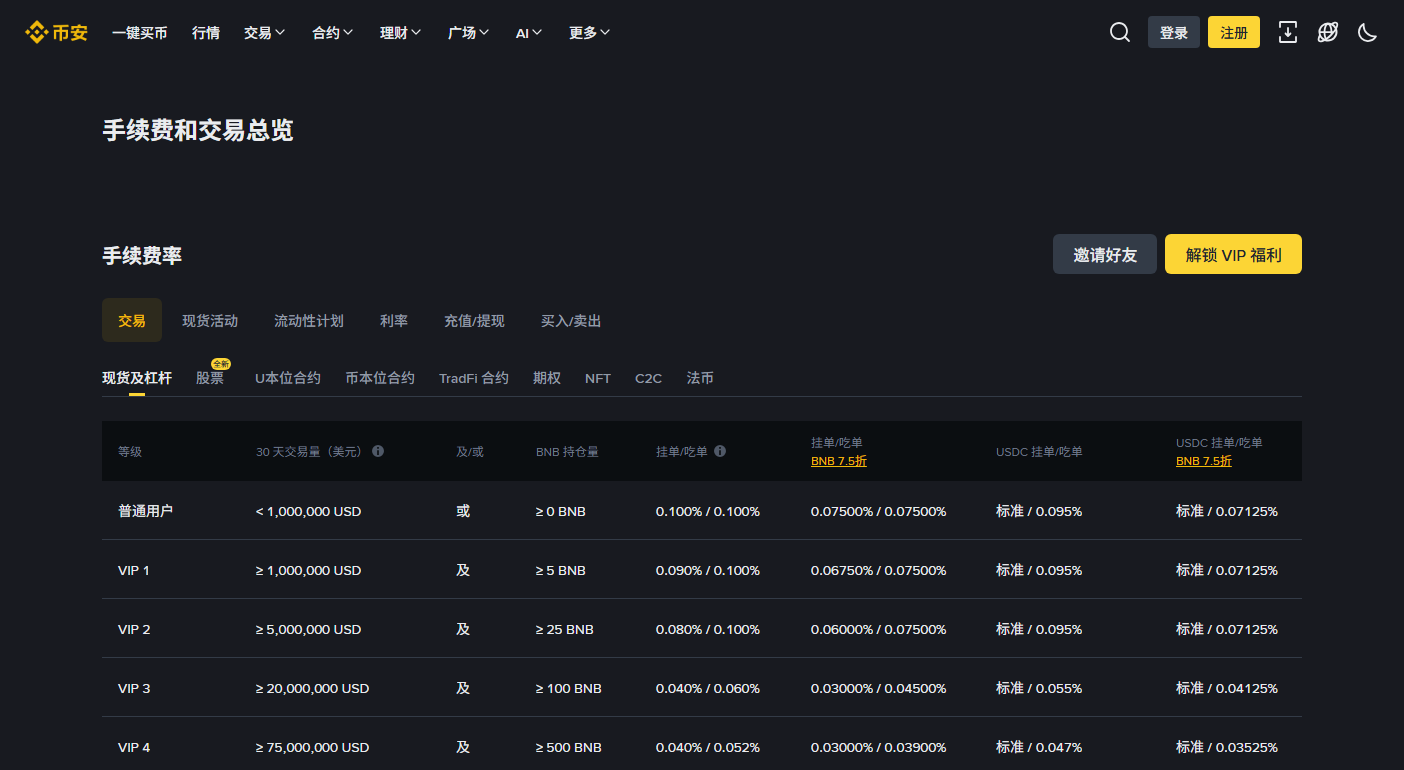This screenshot has height=770, width=1404.
Task: Expand the 更多 navigation dropdown
Action: click(x=590, y=33)
